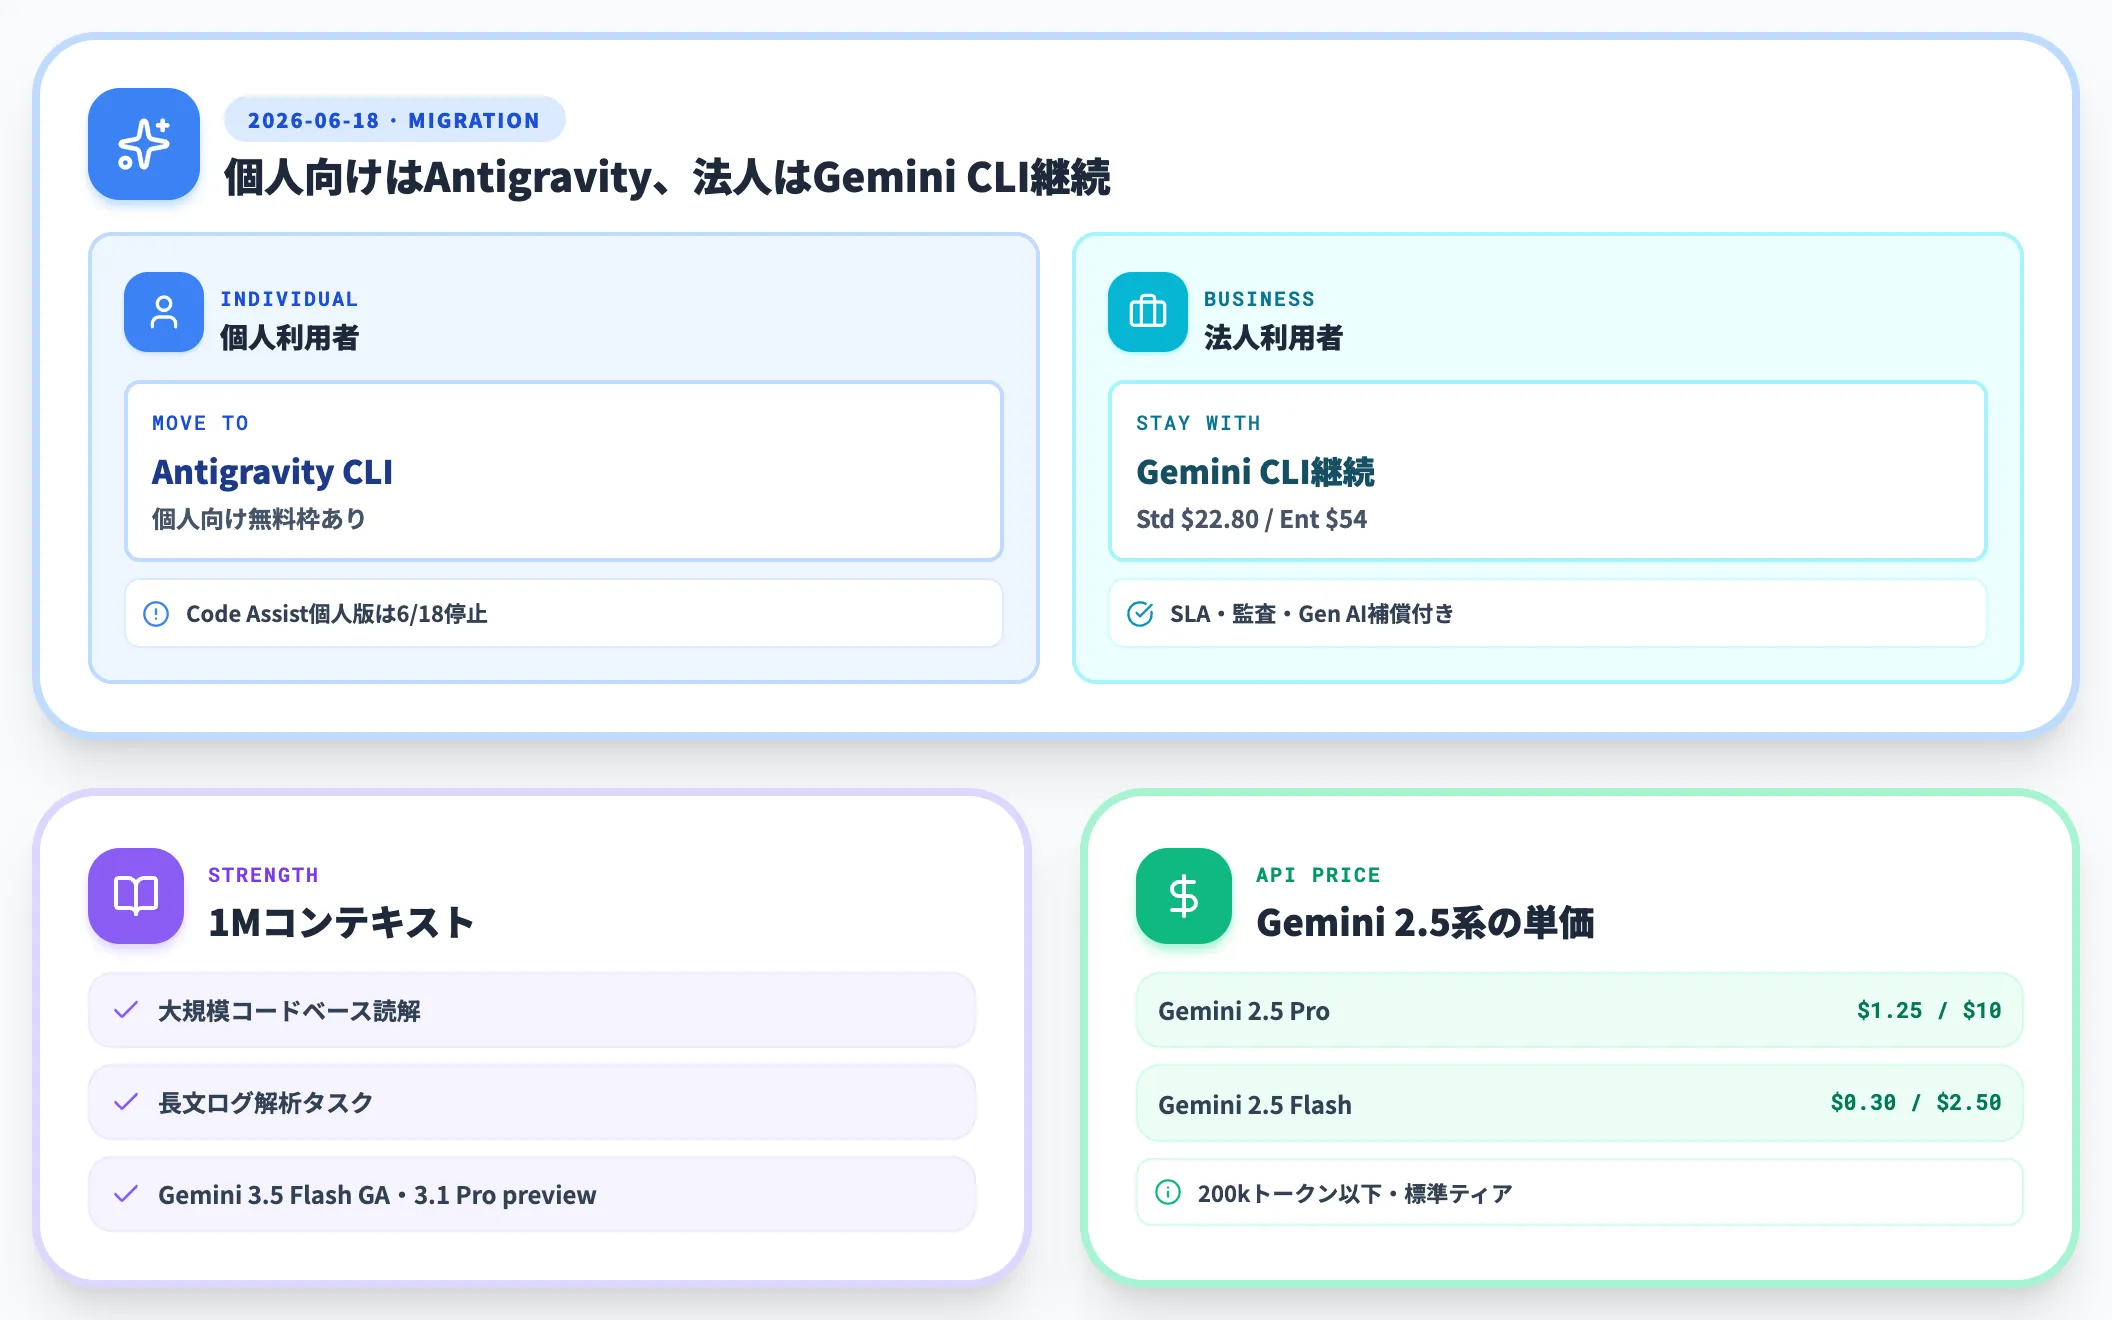Click the green dollar-sign icon near API PRICE

1184,896
